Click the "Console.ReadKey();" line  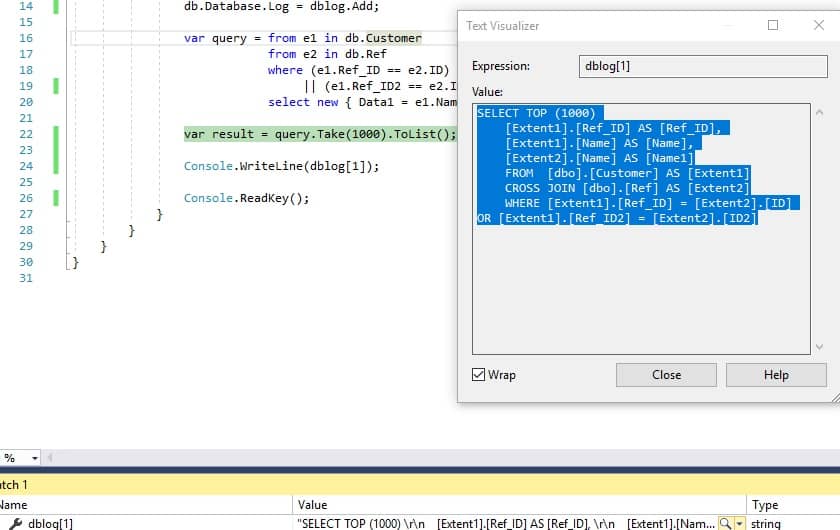click(246, 198)
